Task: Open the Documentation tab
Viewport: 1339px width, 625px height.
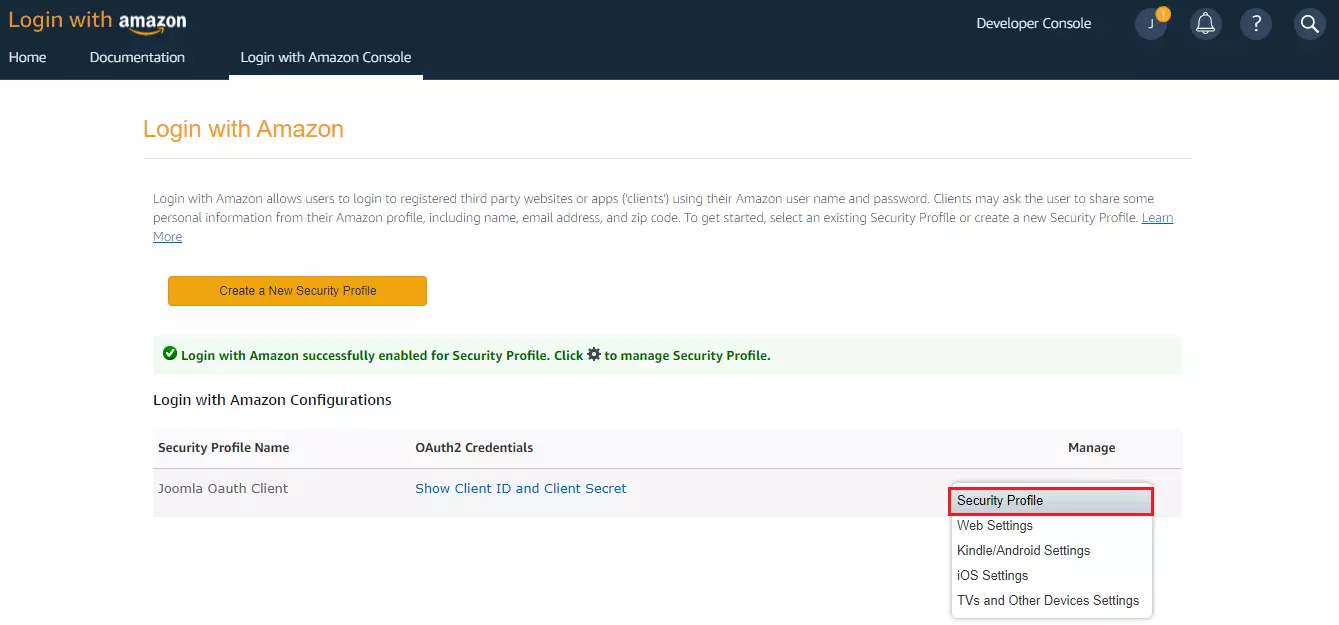Action: click(137, 57)
